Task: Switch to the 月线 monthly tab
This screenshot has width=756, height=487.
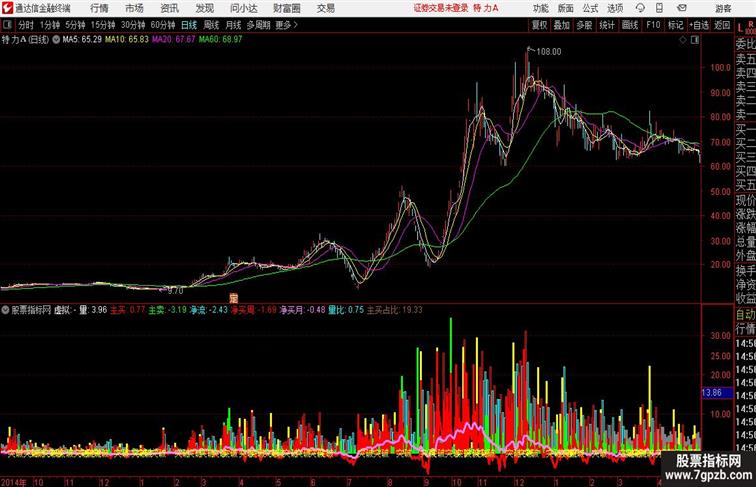Action: (233, 25)
